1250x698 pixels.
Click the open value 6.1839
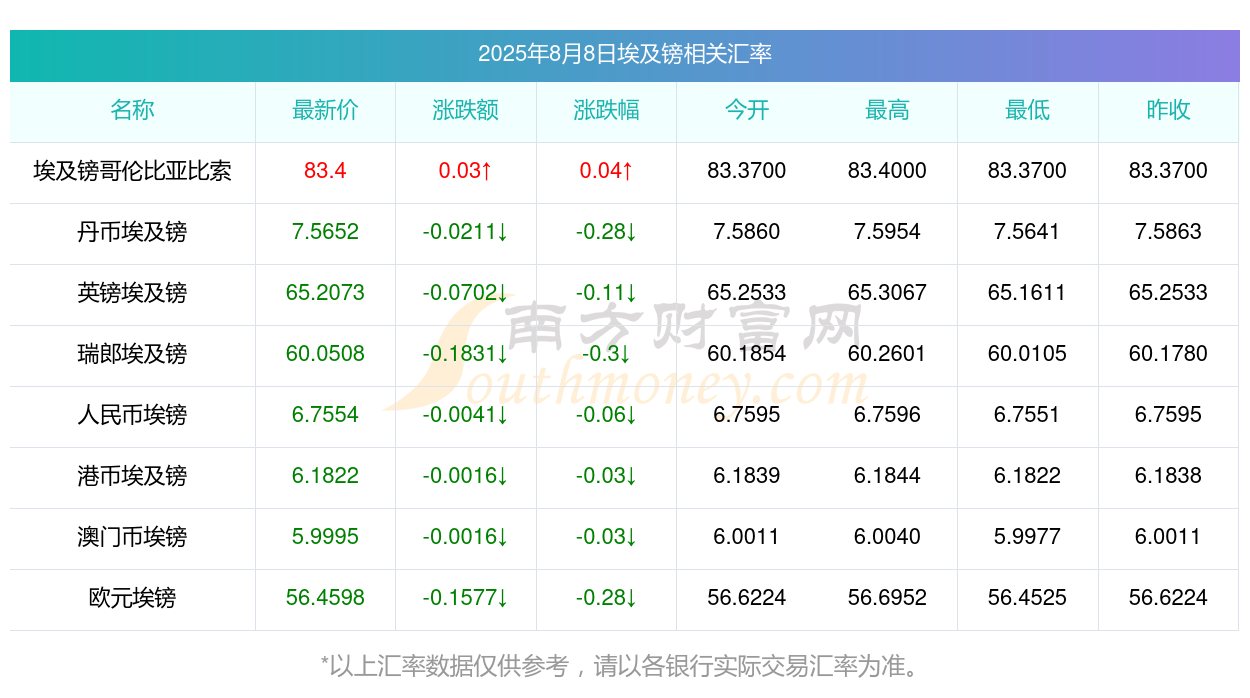click(747, 476)
